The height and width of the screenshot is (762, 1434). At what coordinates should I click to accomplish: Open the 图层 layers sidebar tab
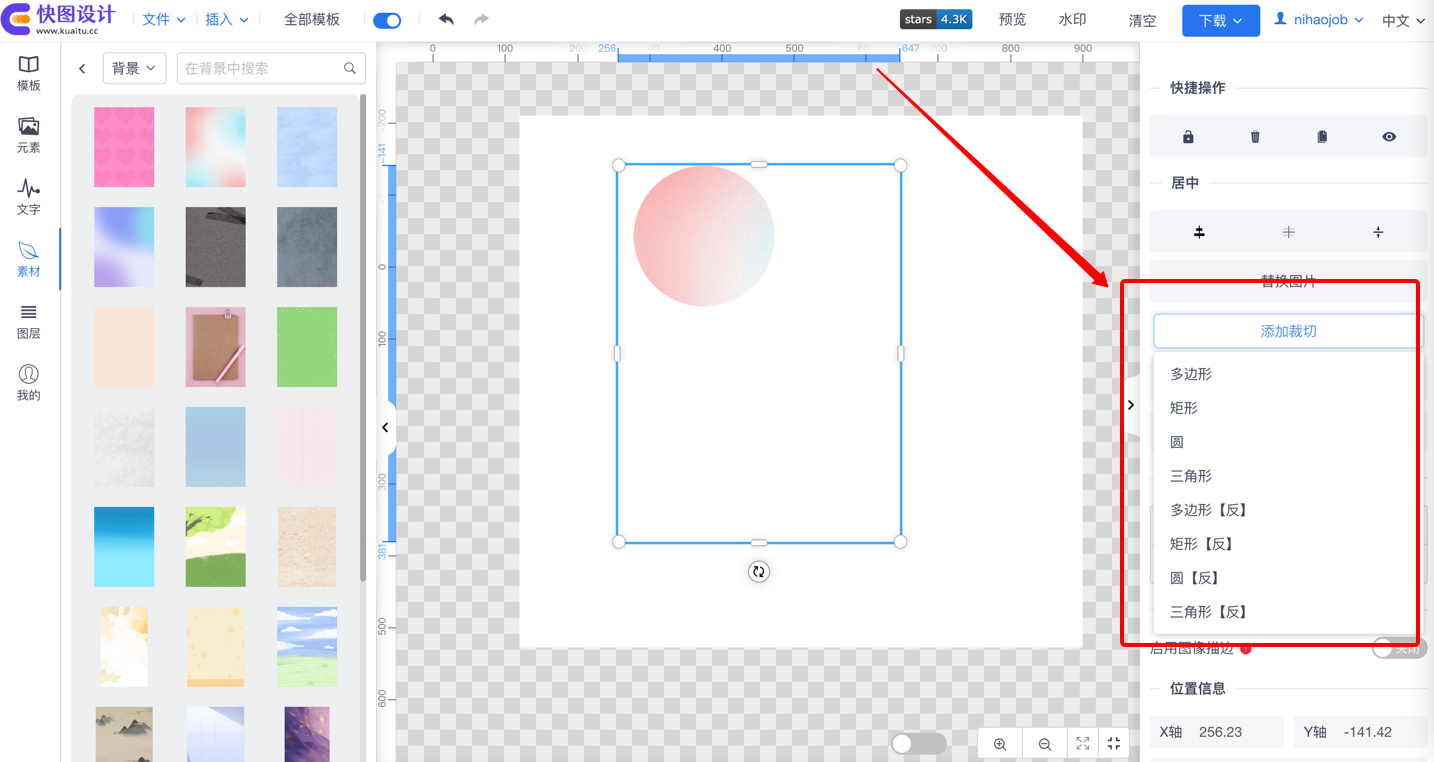(x=29, y=321)
